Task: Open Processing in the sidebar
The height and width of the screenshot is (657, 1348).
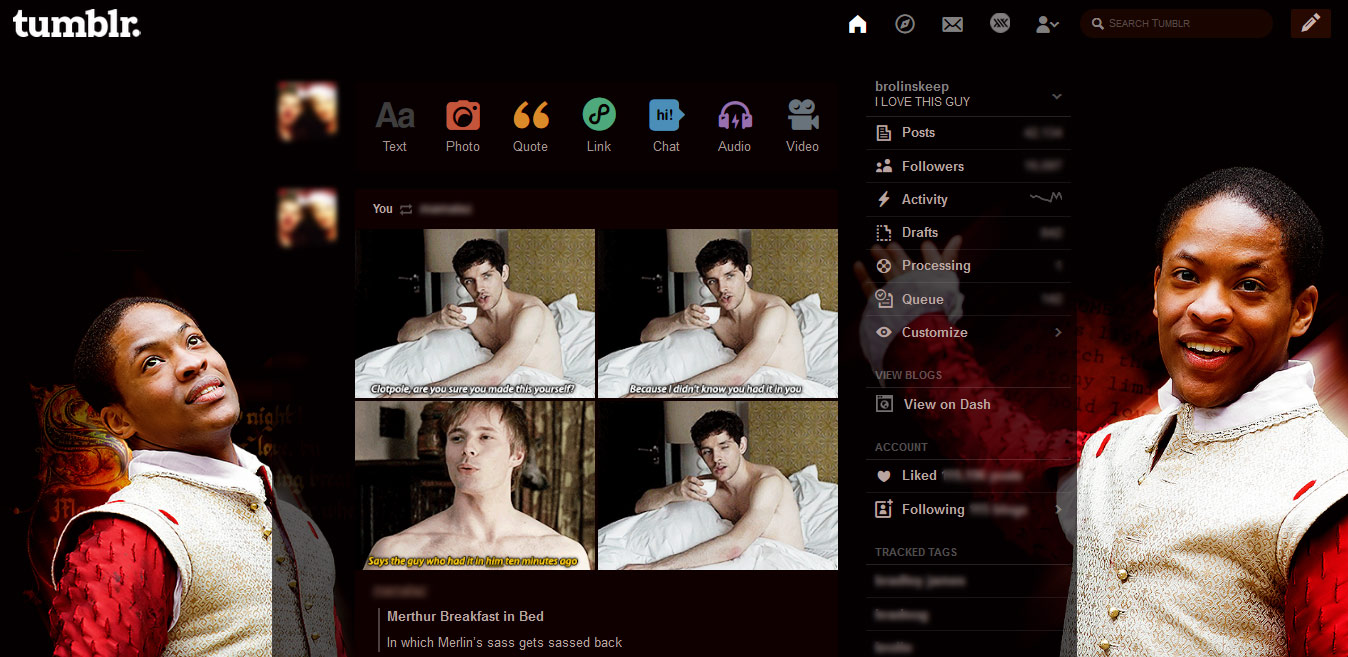Action: [968, 265]
